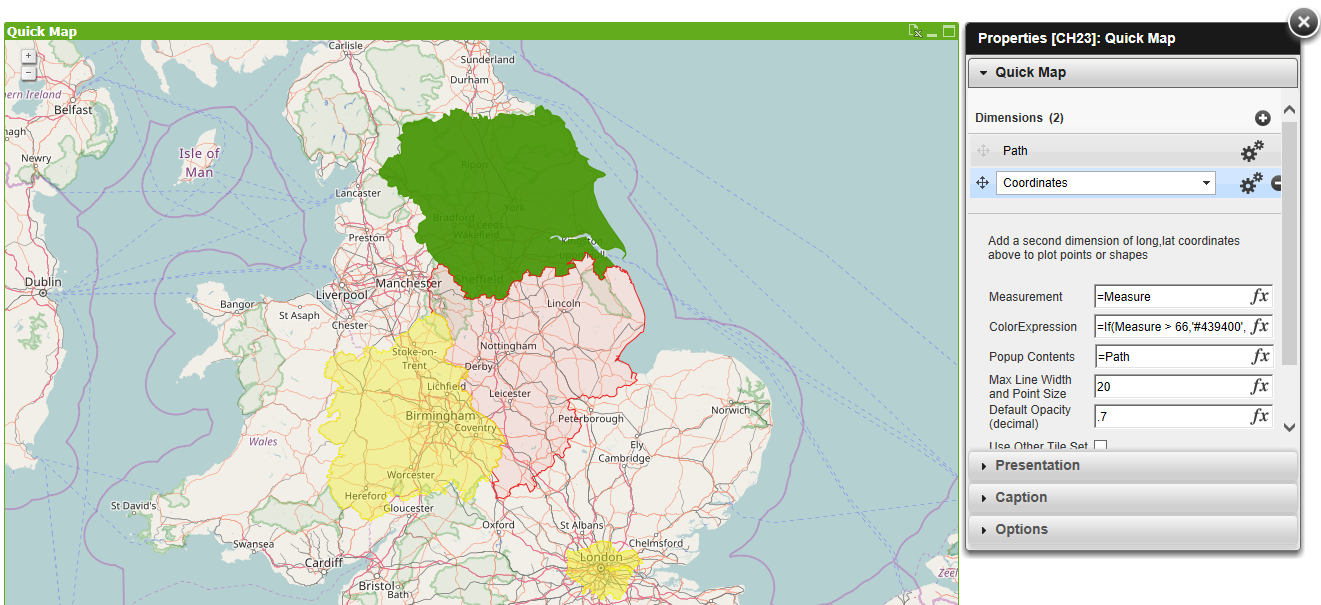Select the Path dimension row
The image size is (1321, 605).
[x=1125, y=151]
